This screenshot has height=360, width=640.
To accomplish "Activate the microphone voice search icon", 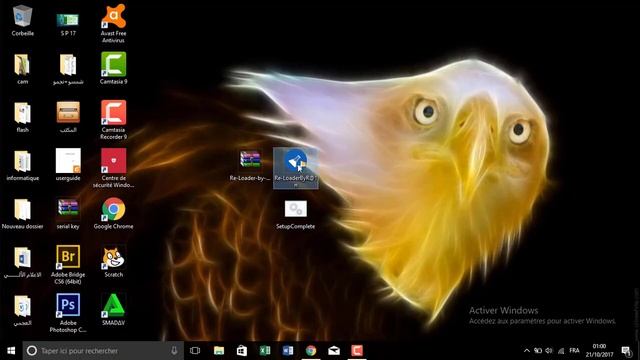I will 174,351.
